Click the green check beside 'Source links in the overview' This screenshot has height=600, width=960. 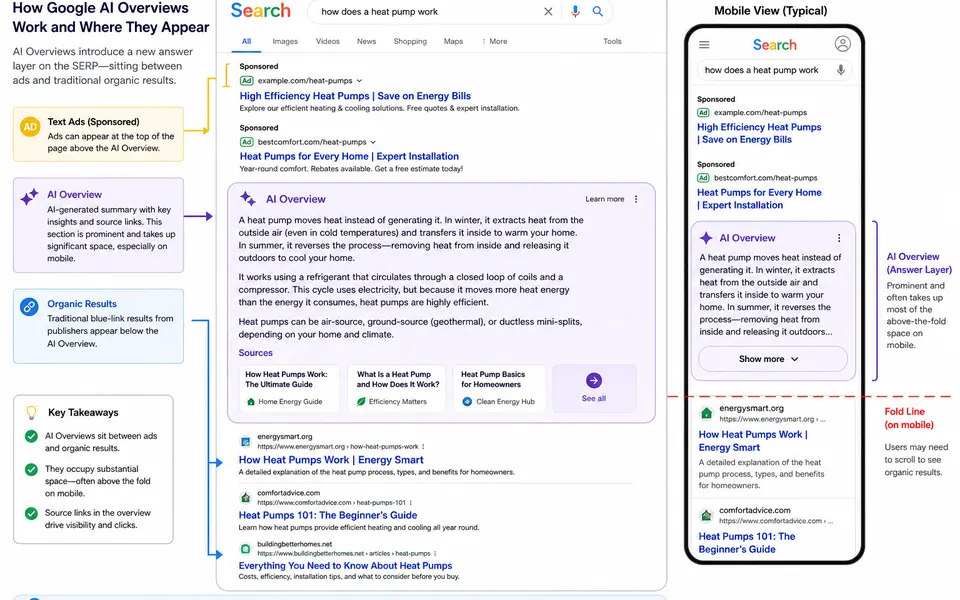[31, 513]
